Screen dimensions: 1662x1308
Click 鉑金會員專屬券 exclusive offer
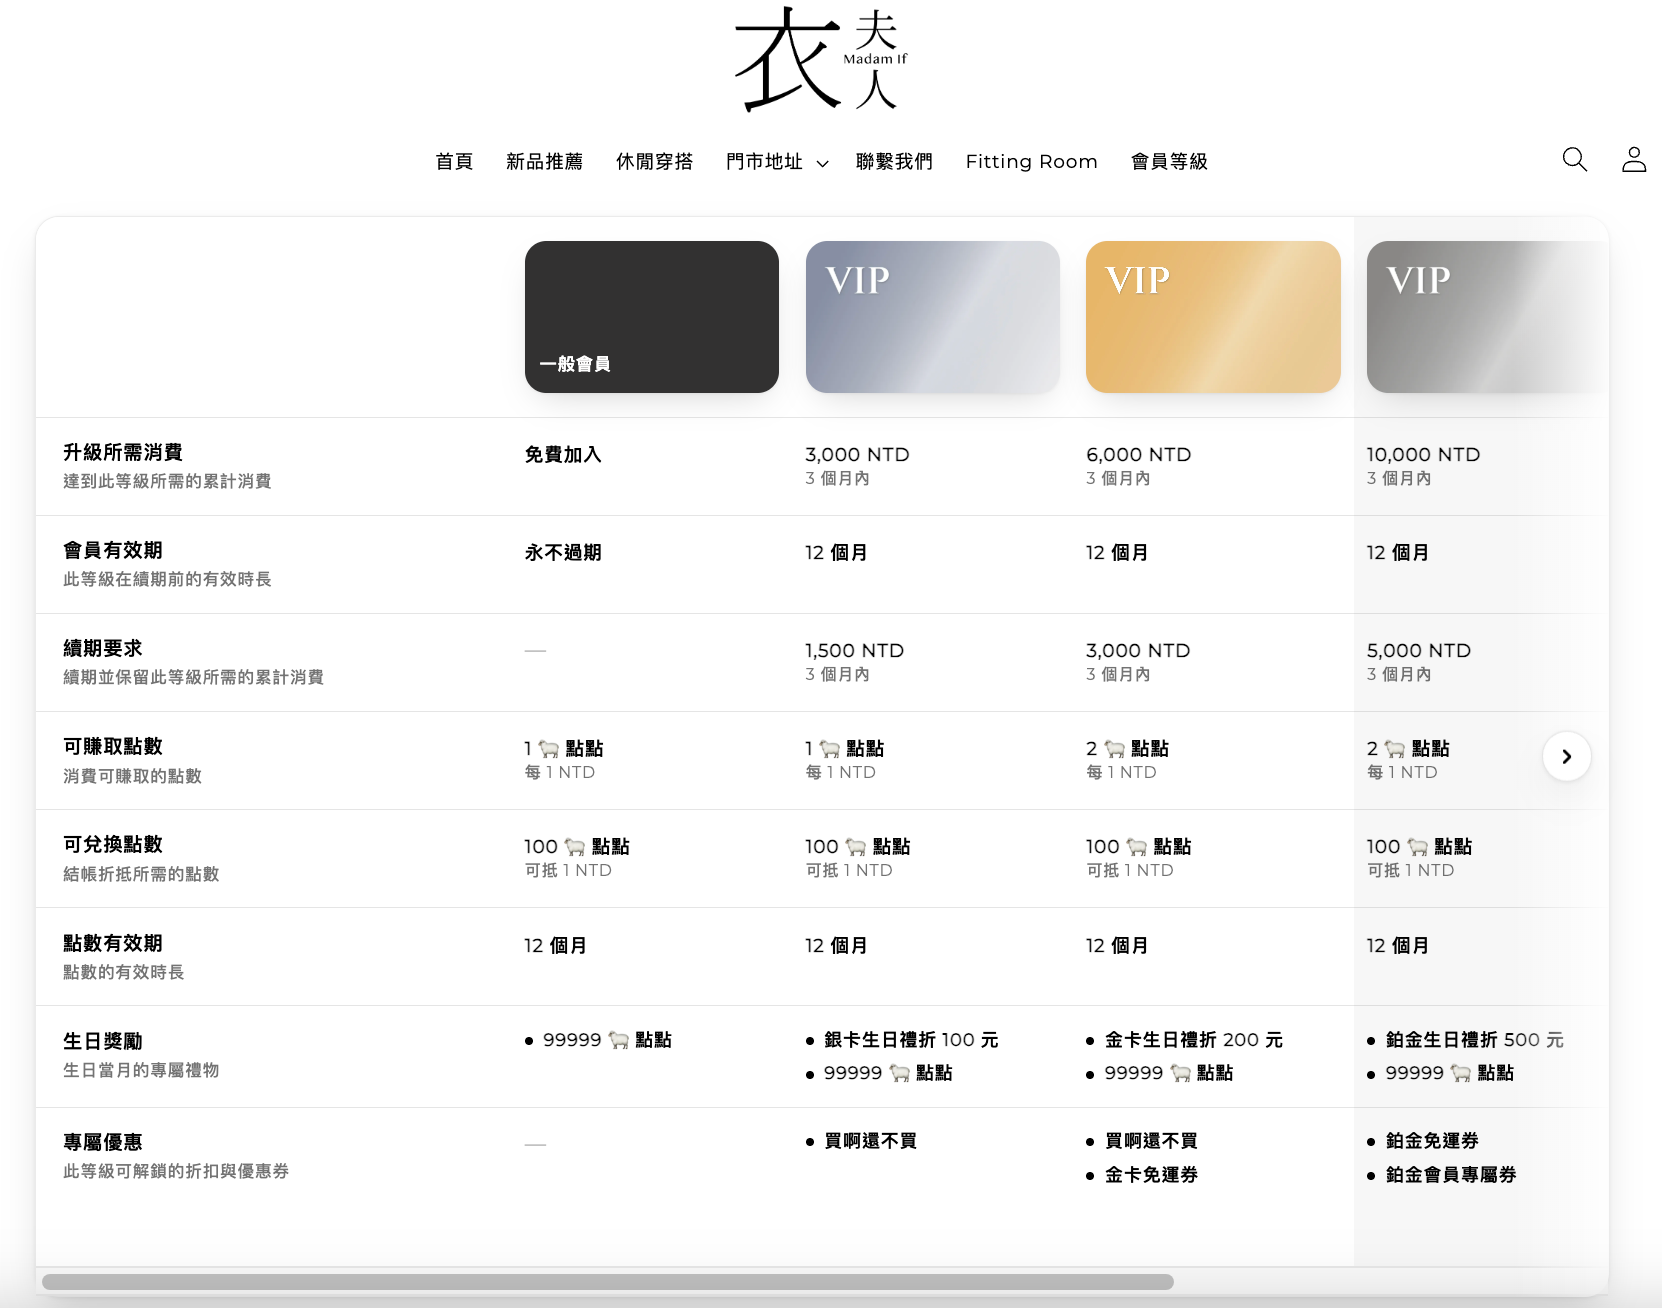click(1451, 1176)
